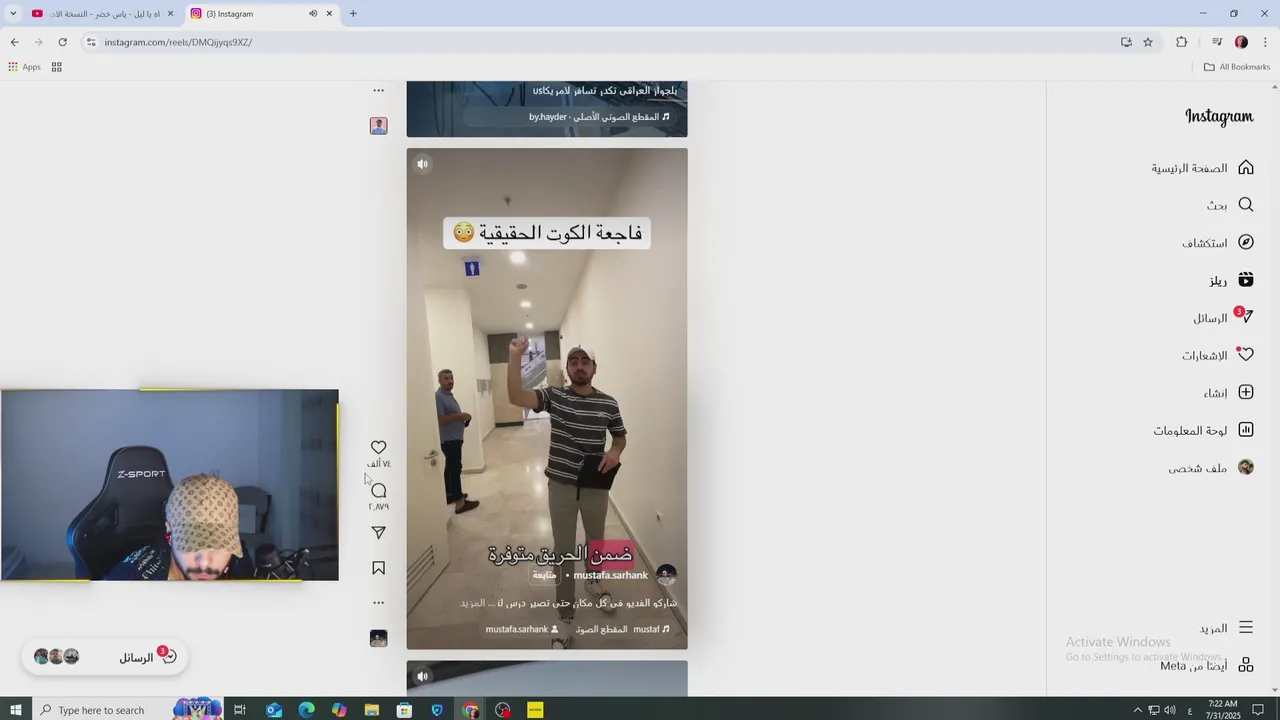
Task: Open the Chrome profile avatar
Action: [x=1241, y=42]
